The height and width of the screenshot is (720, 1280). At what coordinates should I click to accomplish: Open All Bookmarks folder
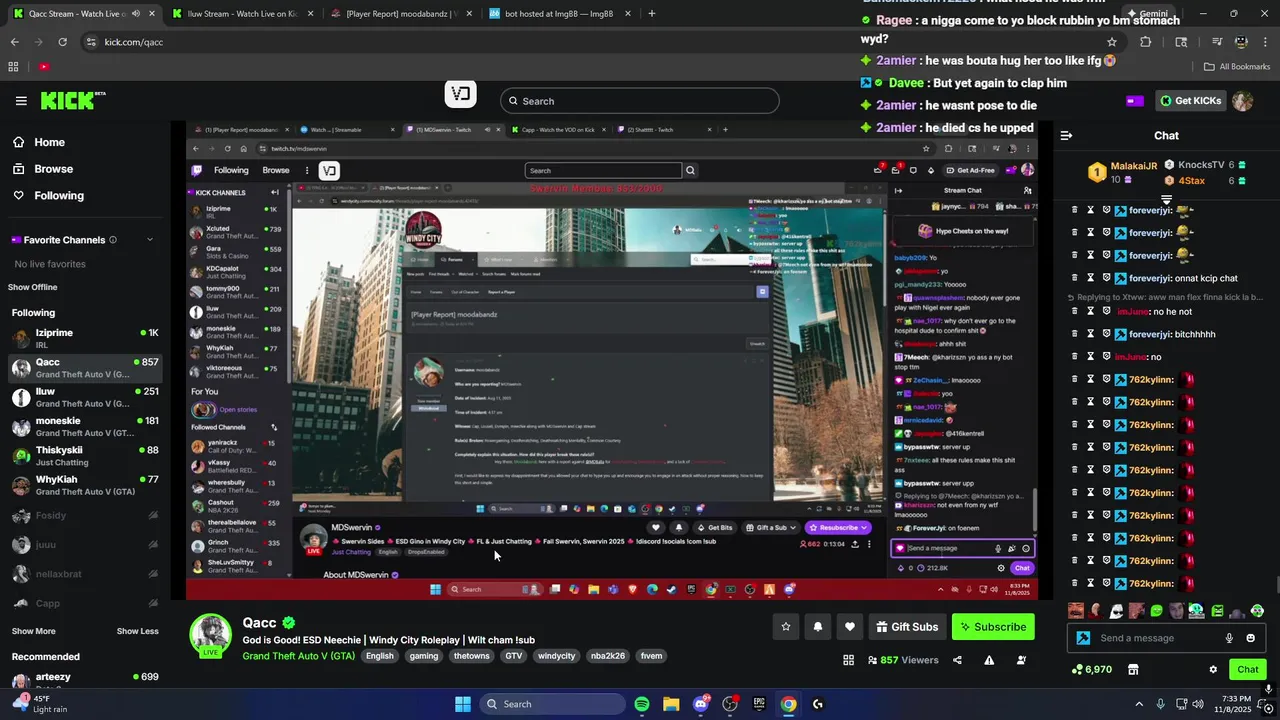[x=1237, y=67]
